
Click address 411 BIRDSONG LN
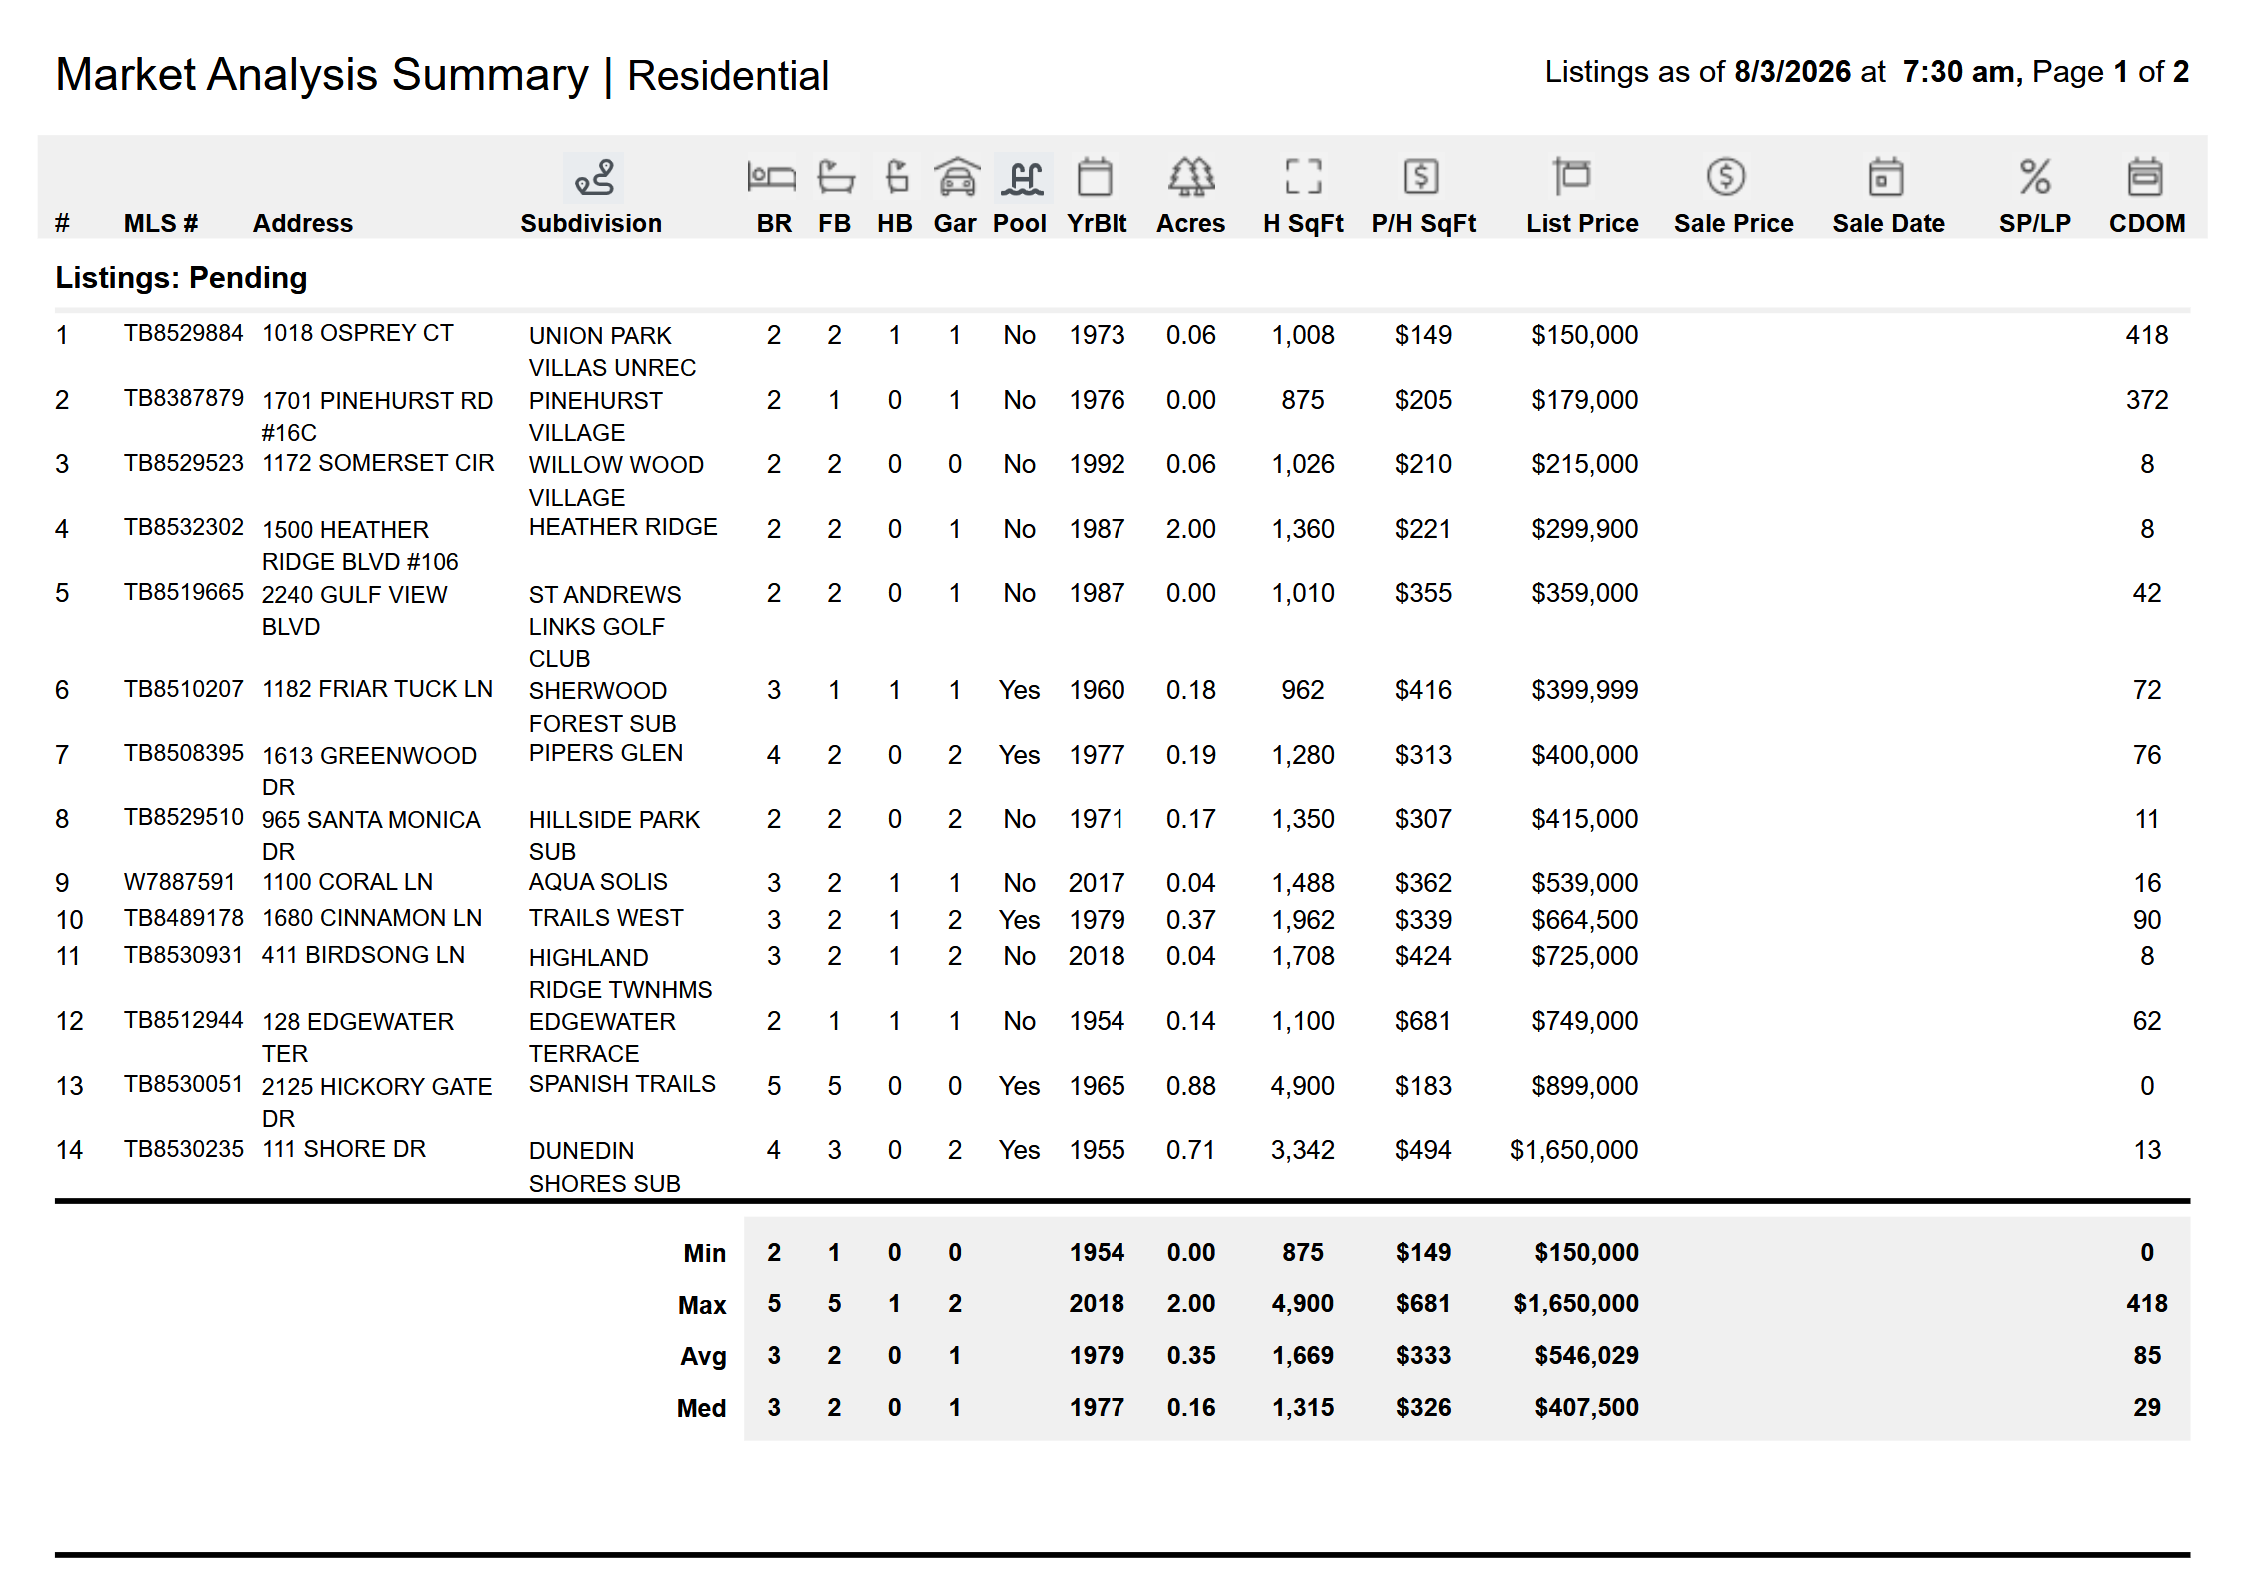(x=363, y=955)
